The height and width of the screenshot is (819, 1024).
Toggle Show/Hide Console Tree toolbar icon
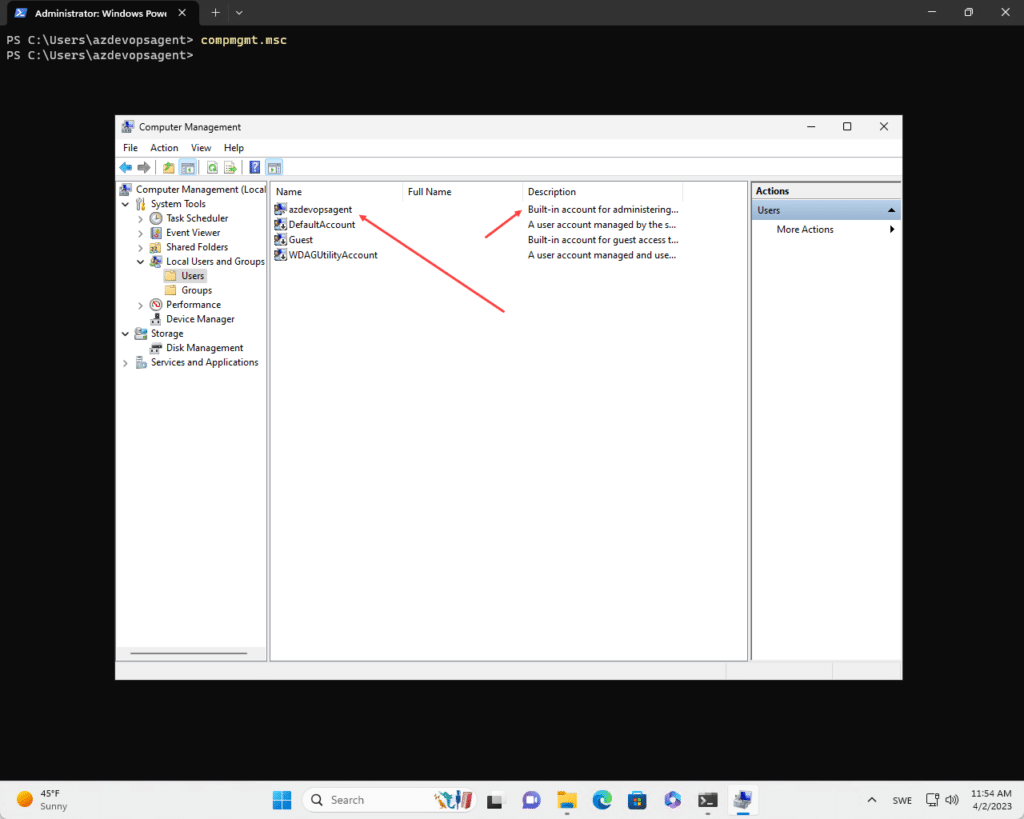pos(188,168)
